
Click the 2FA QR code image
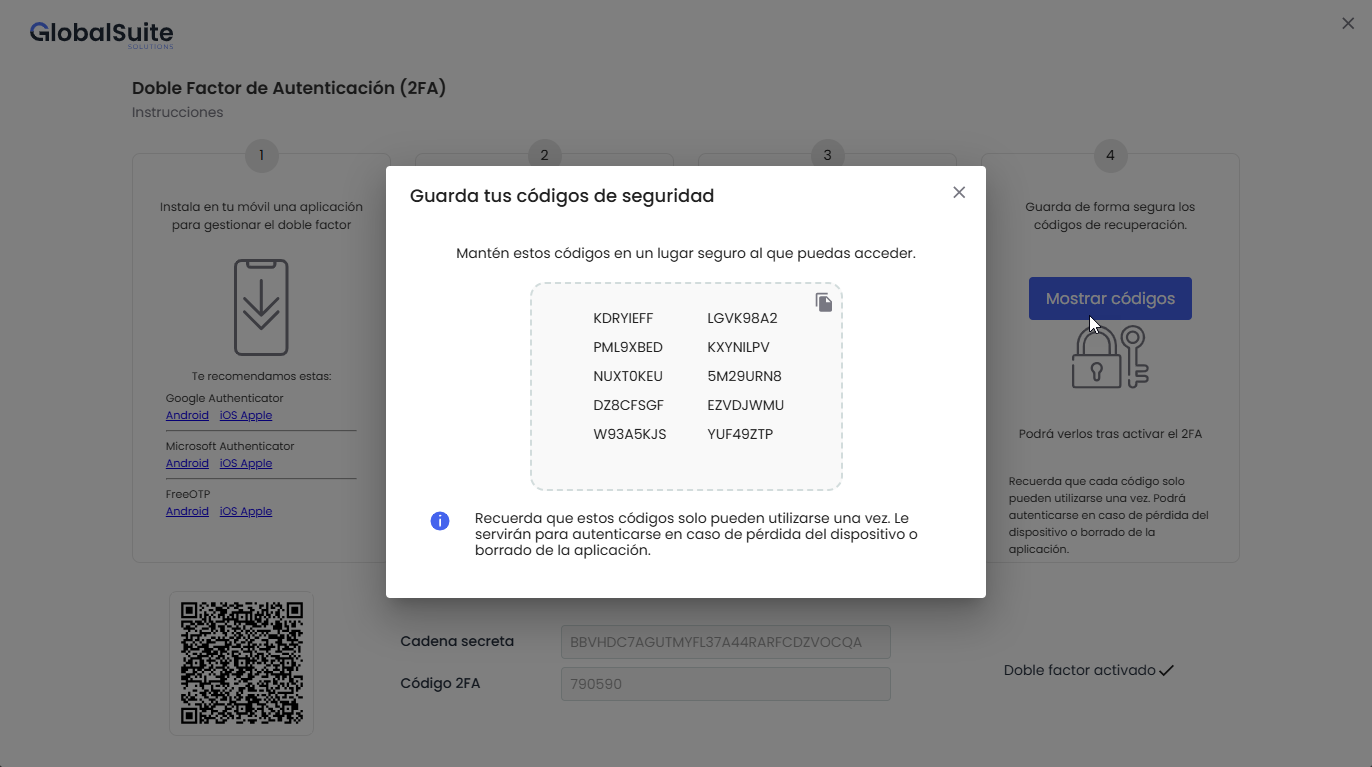coord(241,663)
